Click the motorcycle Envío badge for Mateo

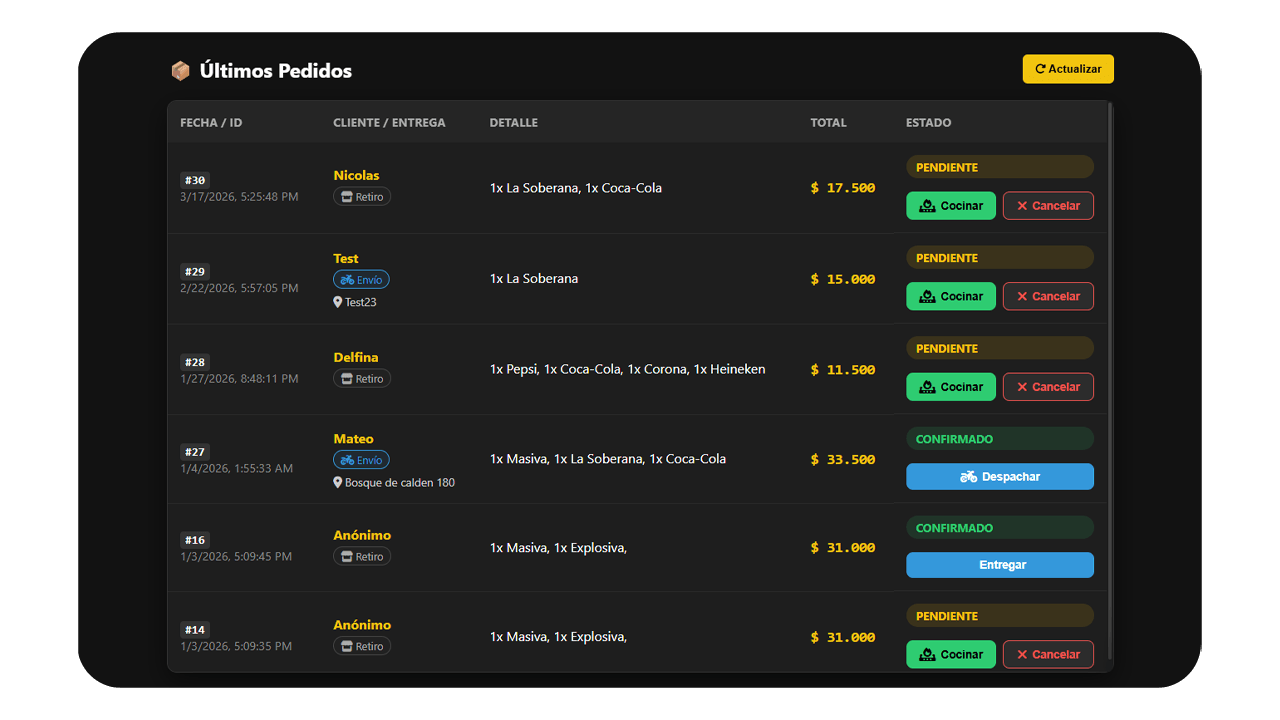[361, 460]
